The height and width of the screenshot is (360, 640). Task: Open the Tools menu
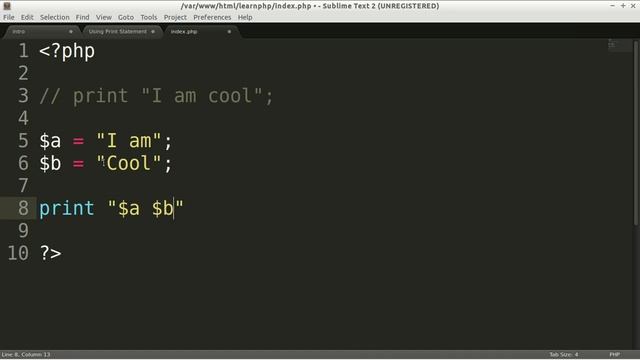pyautogui.click(x=149, y=17)
